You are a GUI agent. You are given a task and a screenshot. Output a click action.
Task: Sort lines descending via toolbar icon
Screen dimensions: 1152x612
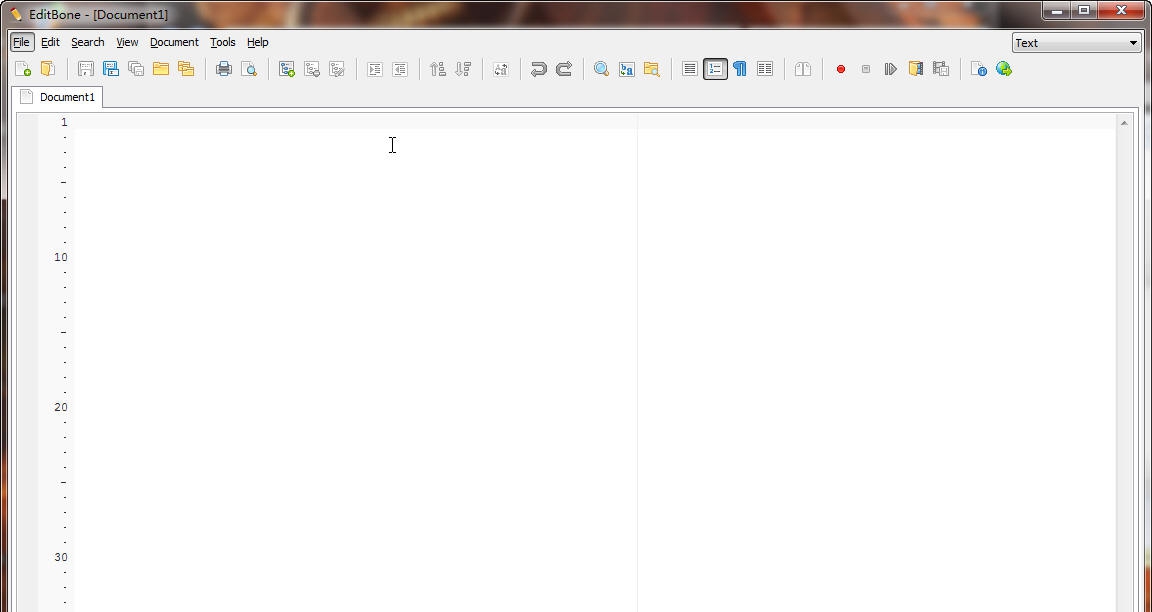click(x=463, y=69)
